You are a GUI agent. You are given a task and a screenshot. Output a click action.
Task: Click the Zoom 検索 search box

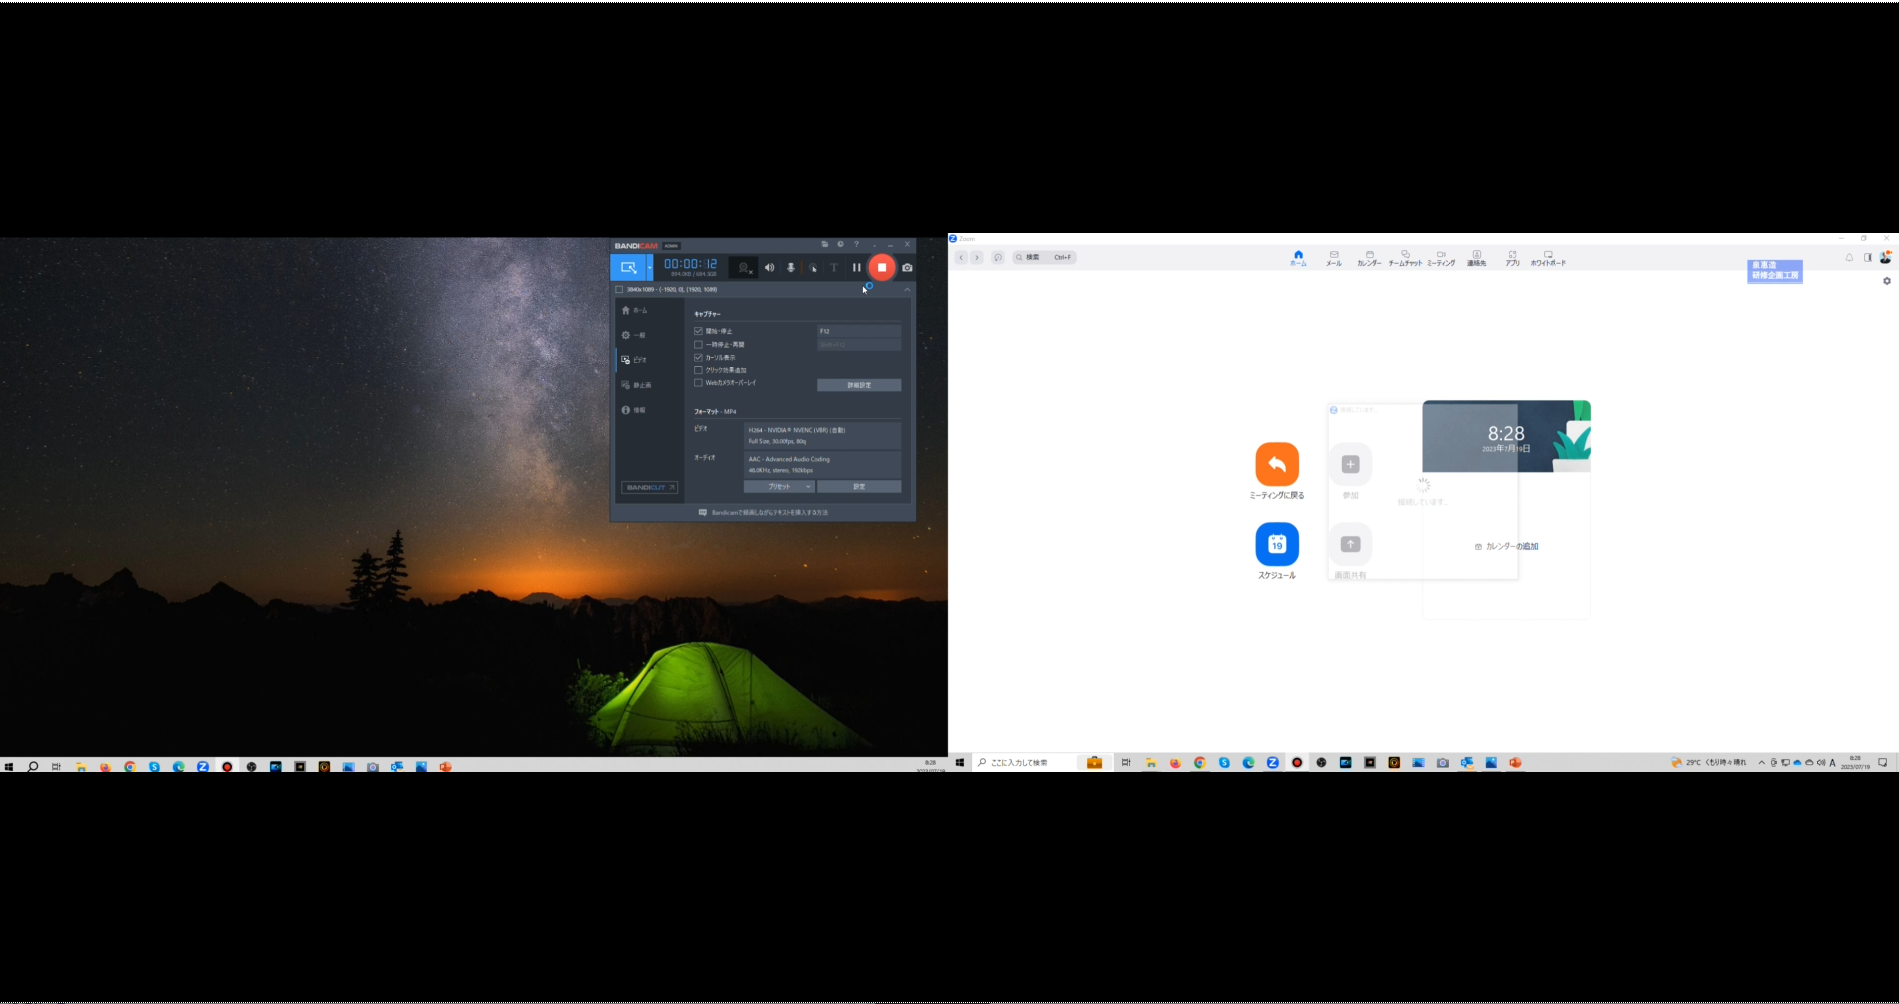(1044, 257)
